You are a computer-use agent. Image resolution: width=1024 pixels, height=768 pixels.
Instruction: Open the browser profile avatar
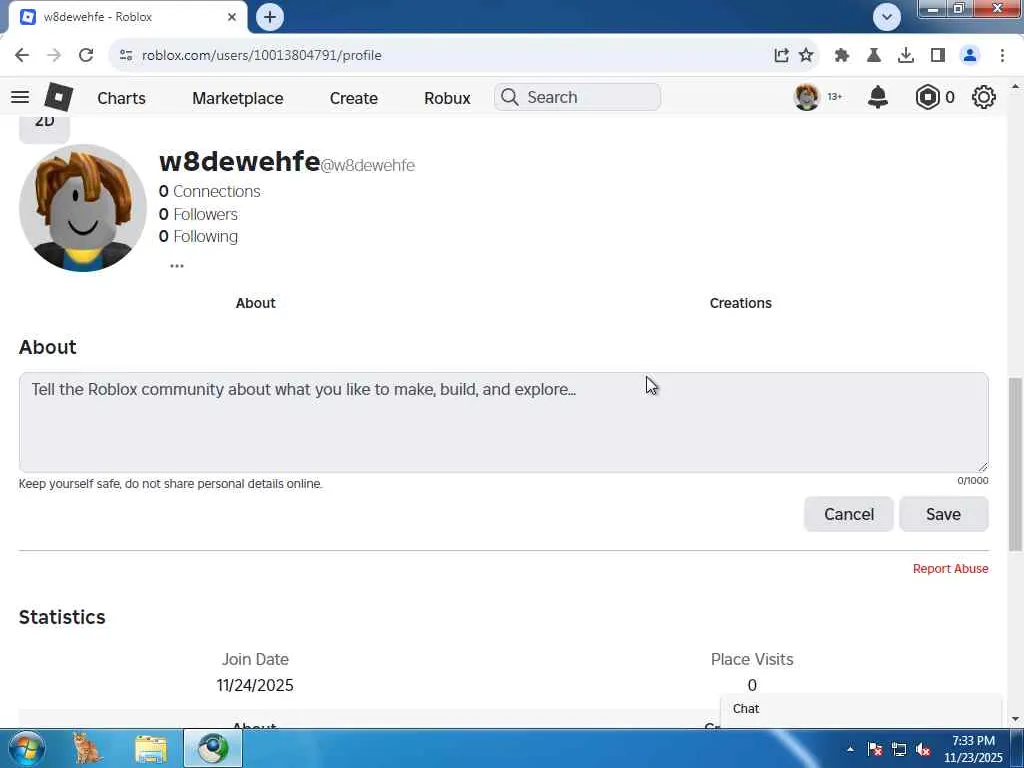(970, 55)
